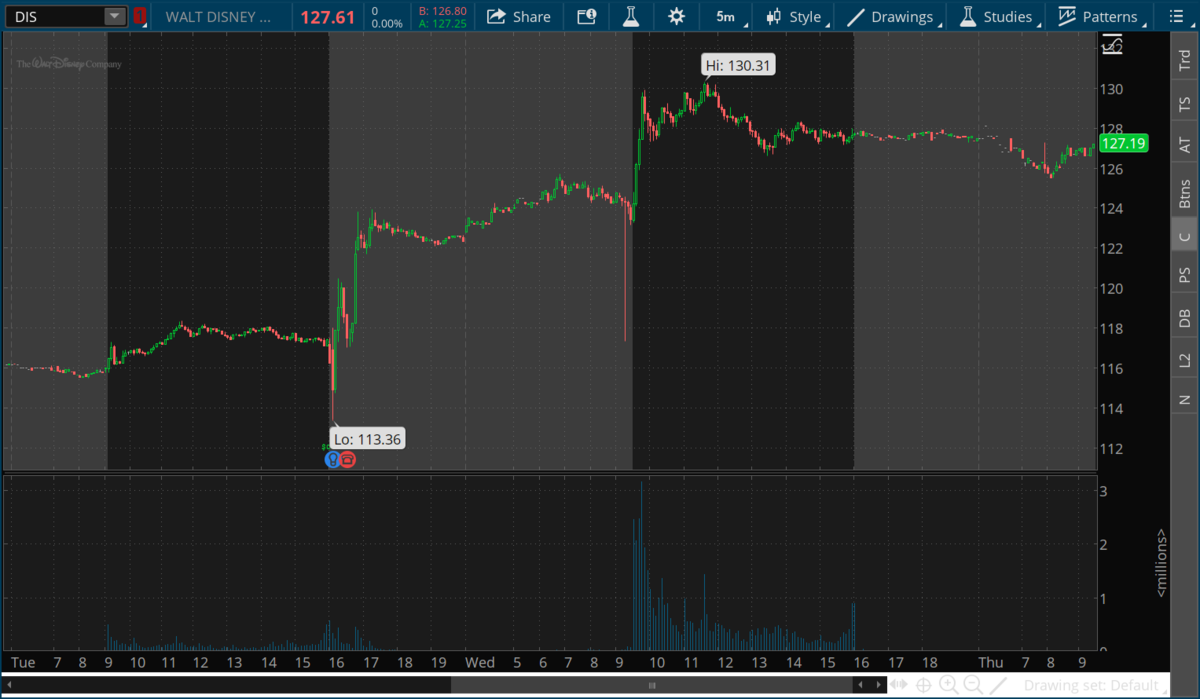This screenshot has height=699, width=1200.
Task: Click the Tue date label on time axis
Action: tap(22, 662)
